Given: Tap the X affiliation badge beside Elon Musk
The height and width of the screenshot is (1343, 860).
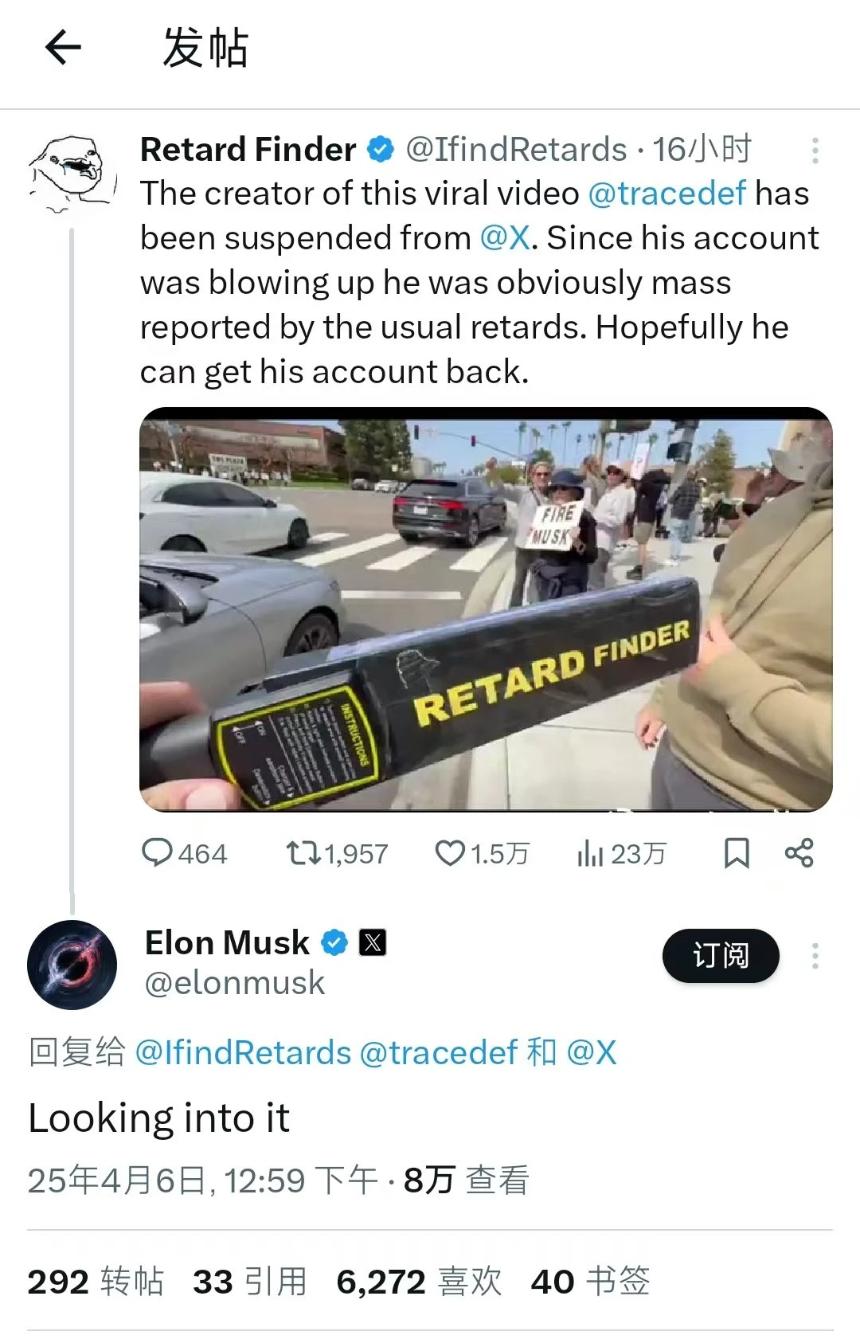Looking at the screenshot, I should pos(372,943).
